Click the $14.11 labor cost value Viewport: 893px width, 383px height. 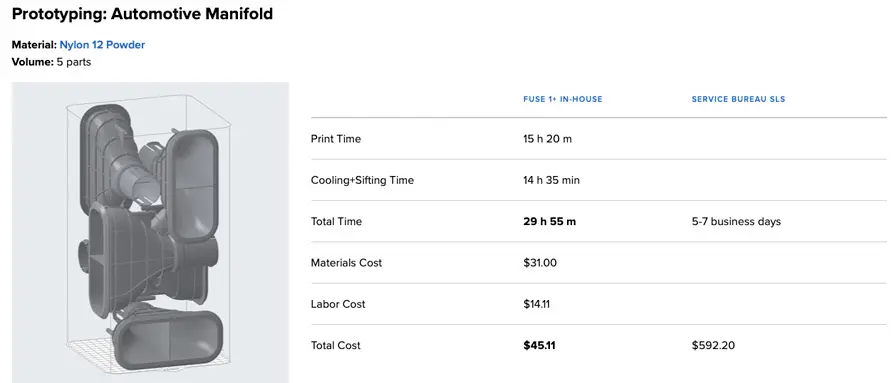pyautogui.click(x=536, y=304)
